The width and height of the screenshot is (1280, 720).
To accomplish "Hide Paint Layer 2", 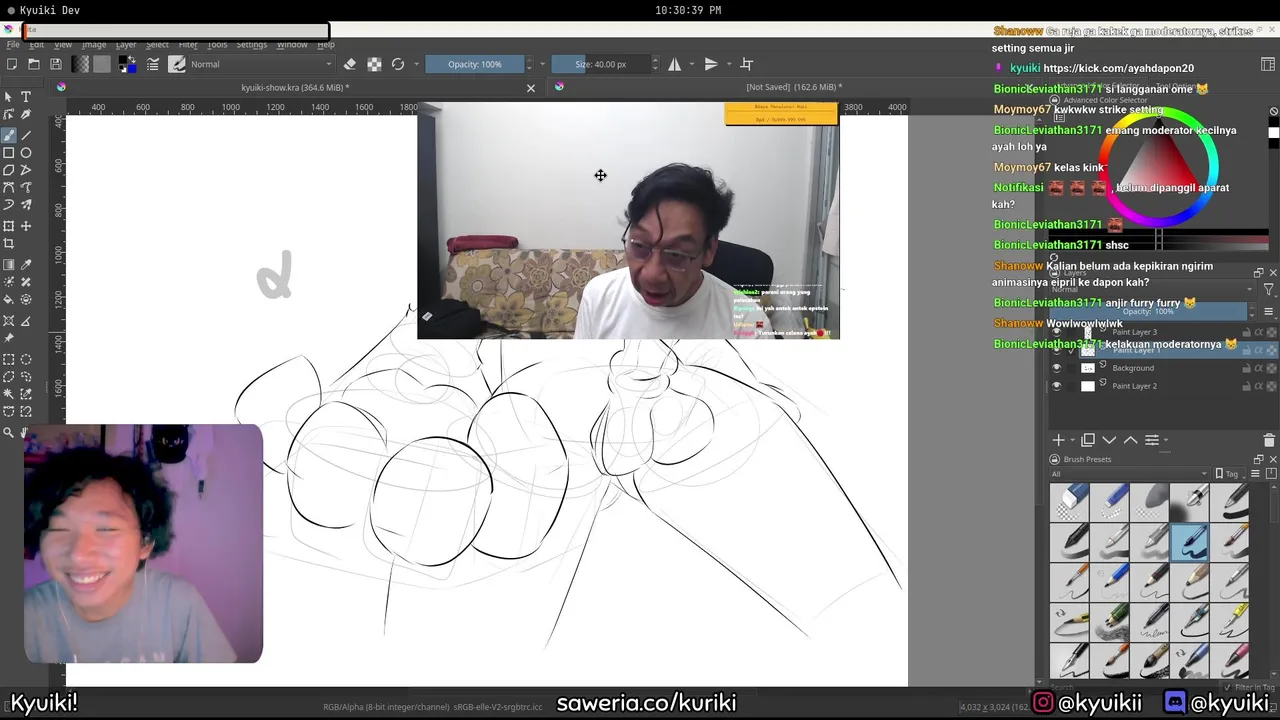I will coord(1057,386).
